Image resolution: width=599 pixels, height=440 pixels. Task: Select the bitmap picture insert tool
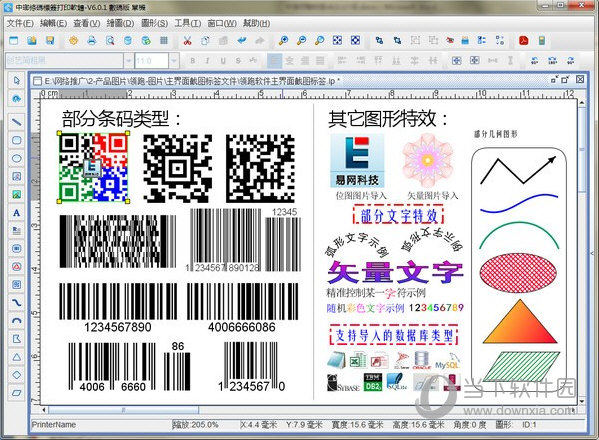16,194
